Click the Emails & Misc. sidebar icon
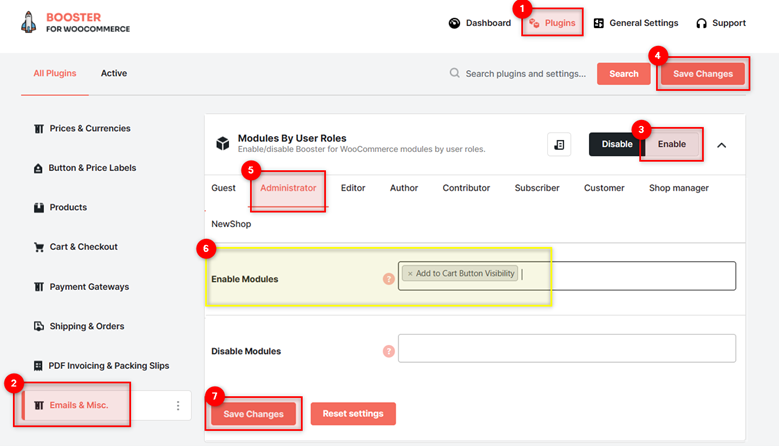Viewport: 779px width, 446px height. coord(39,406)
